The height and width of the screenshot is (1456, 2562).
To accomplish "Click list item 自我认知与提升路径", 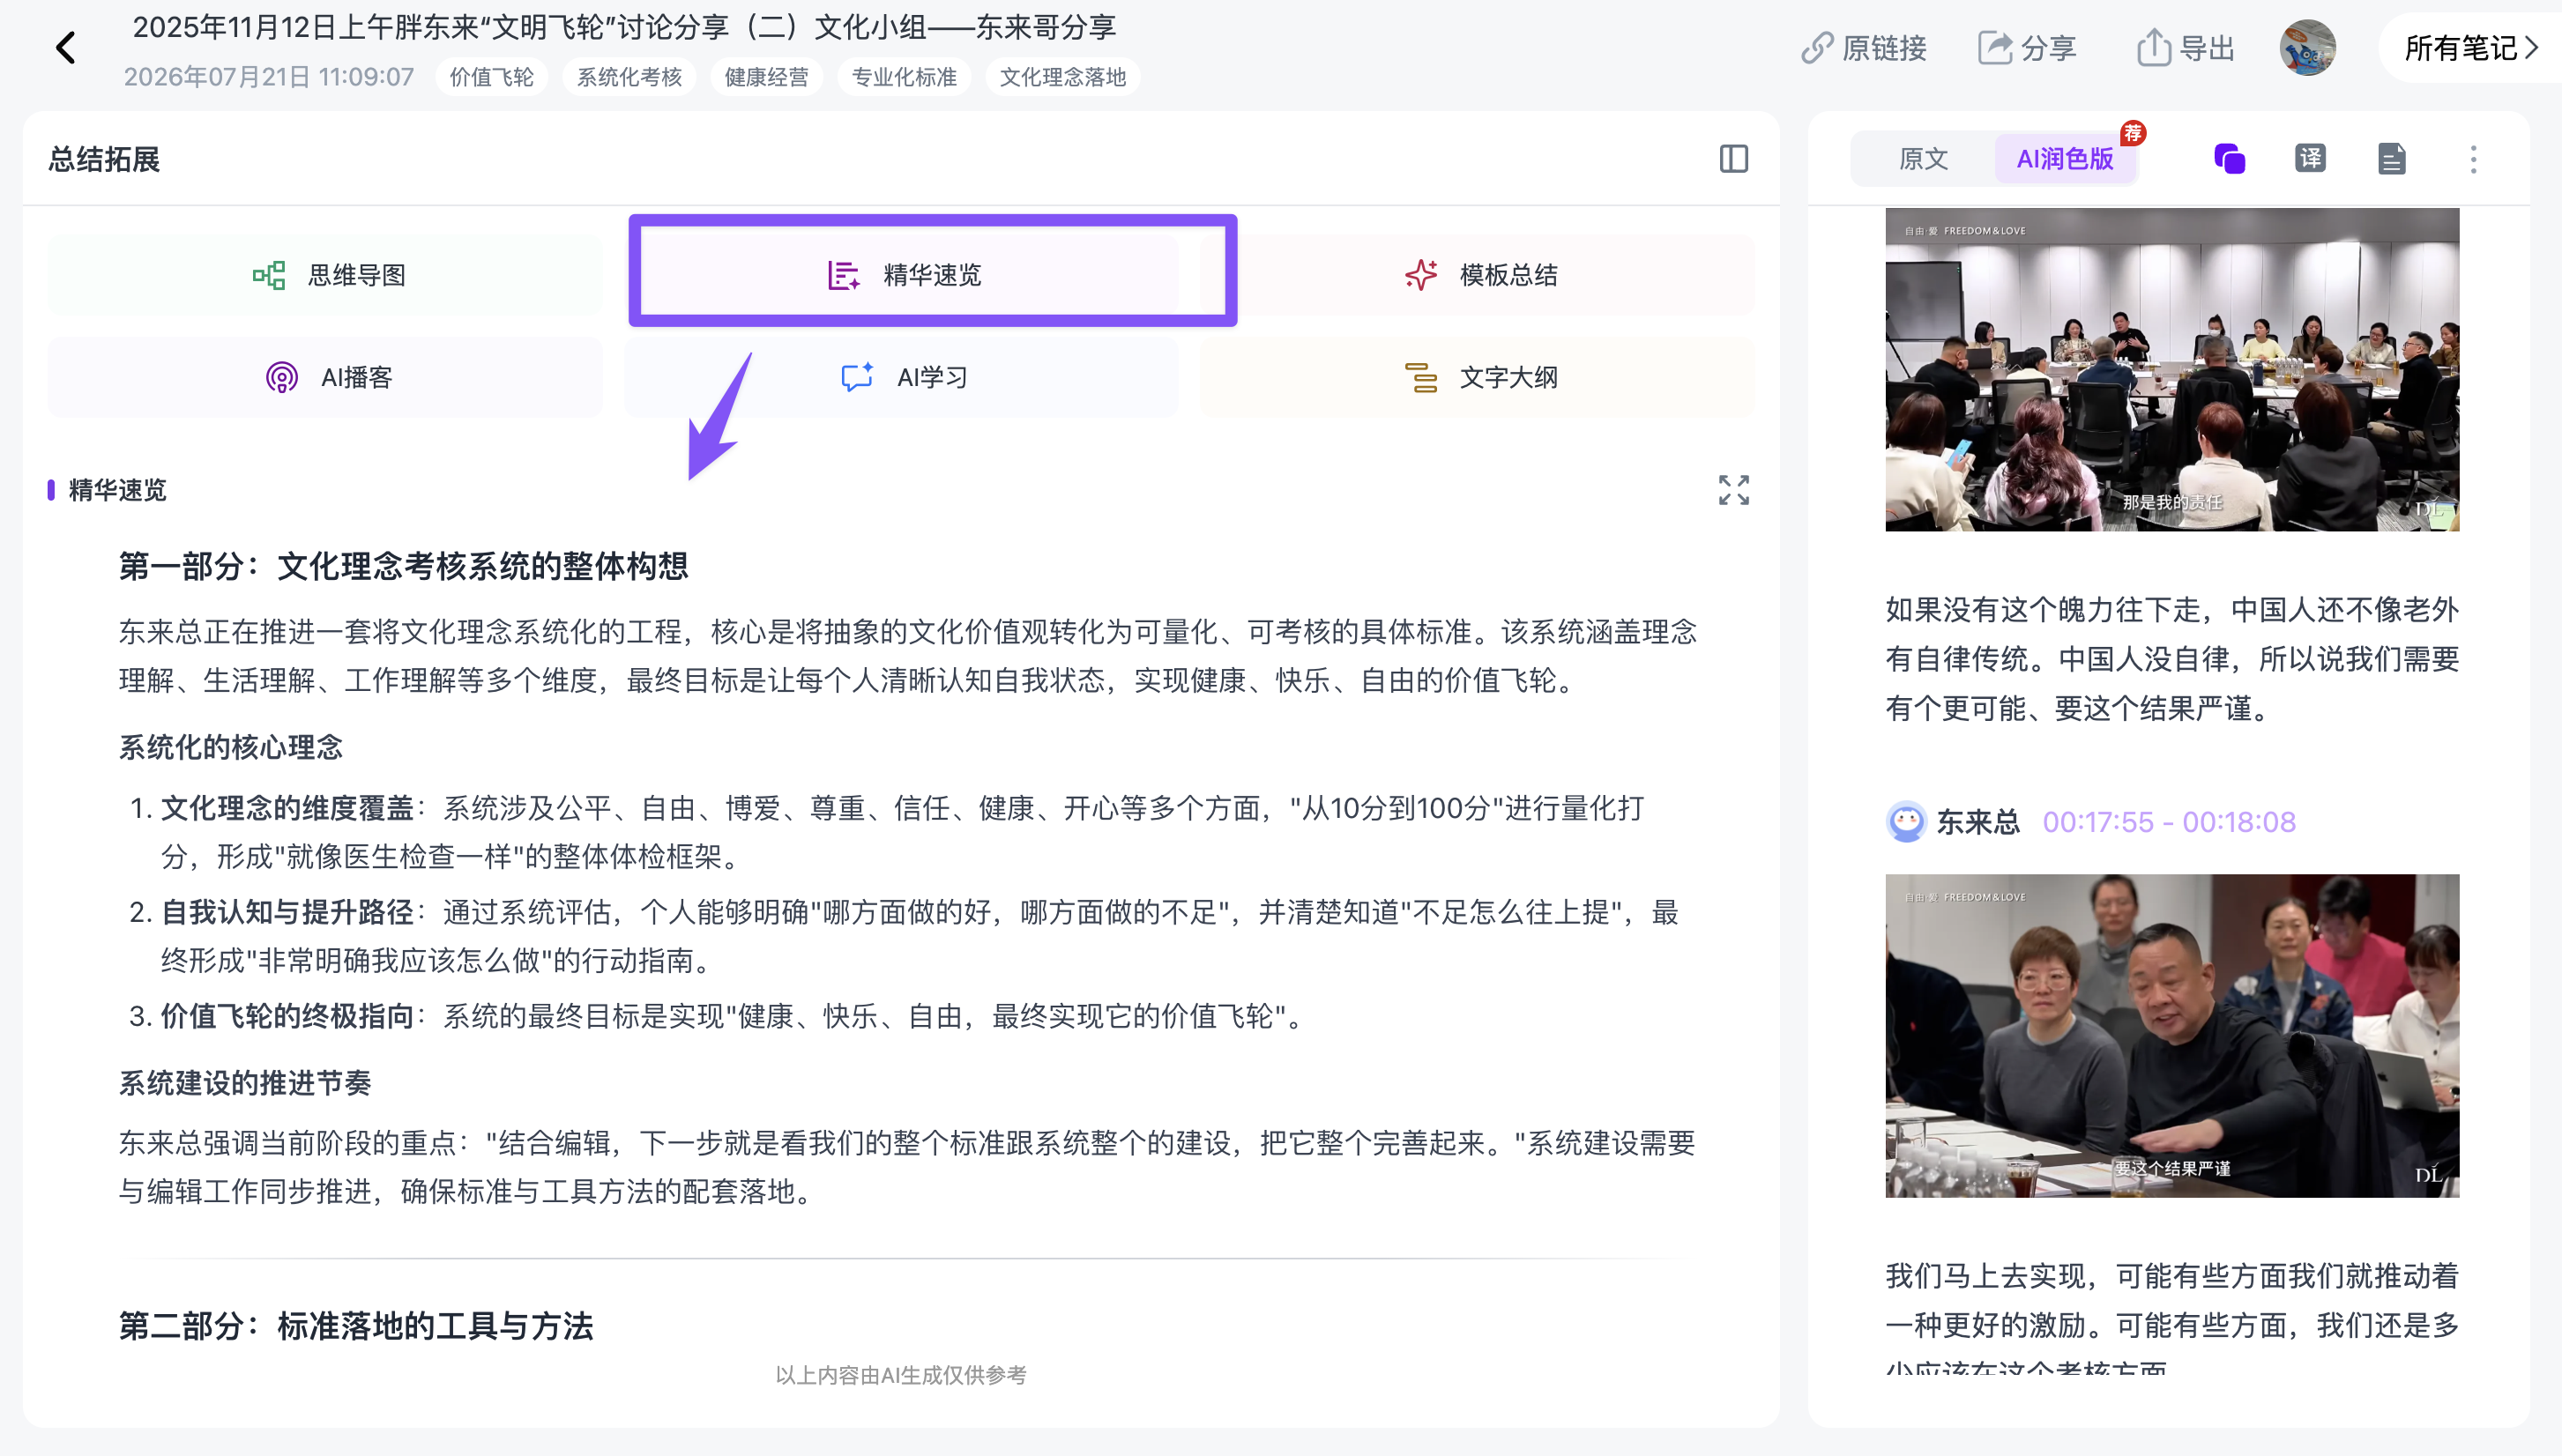I will point(287,912).
